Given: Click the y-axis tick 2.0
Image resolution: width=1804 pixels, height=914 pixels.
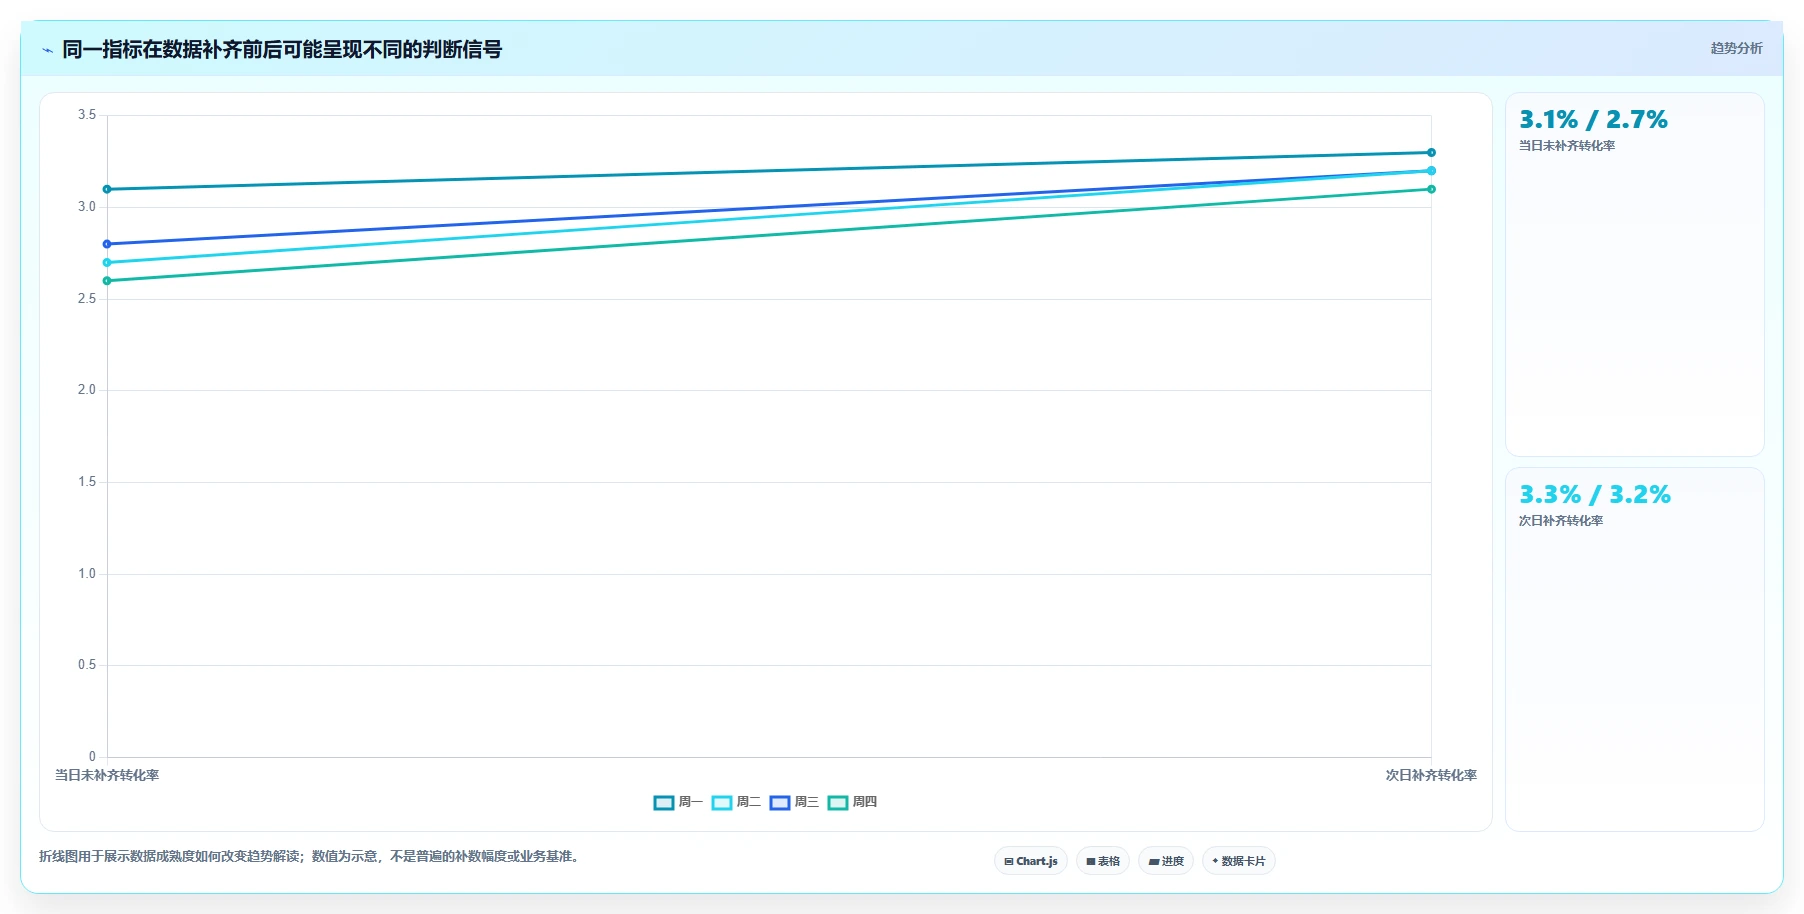Looking at the screenshot, I should pyautogui.click(x=87, y=390).
